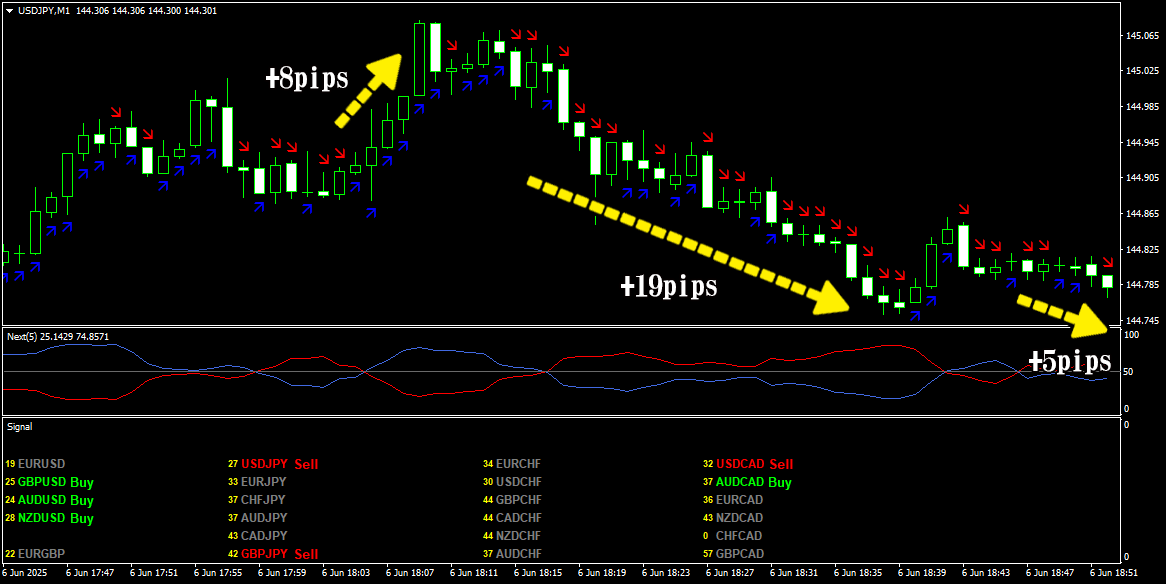This screenshot has height=584, width=1166.
Task: Click the 6 Jun 18:03 time label
Action: click(x=346, y=574)
